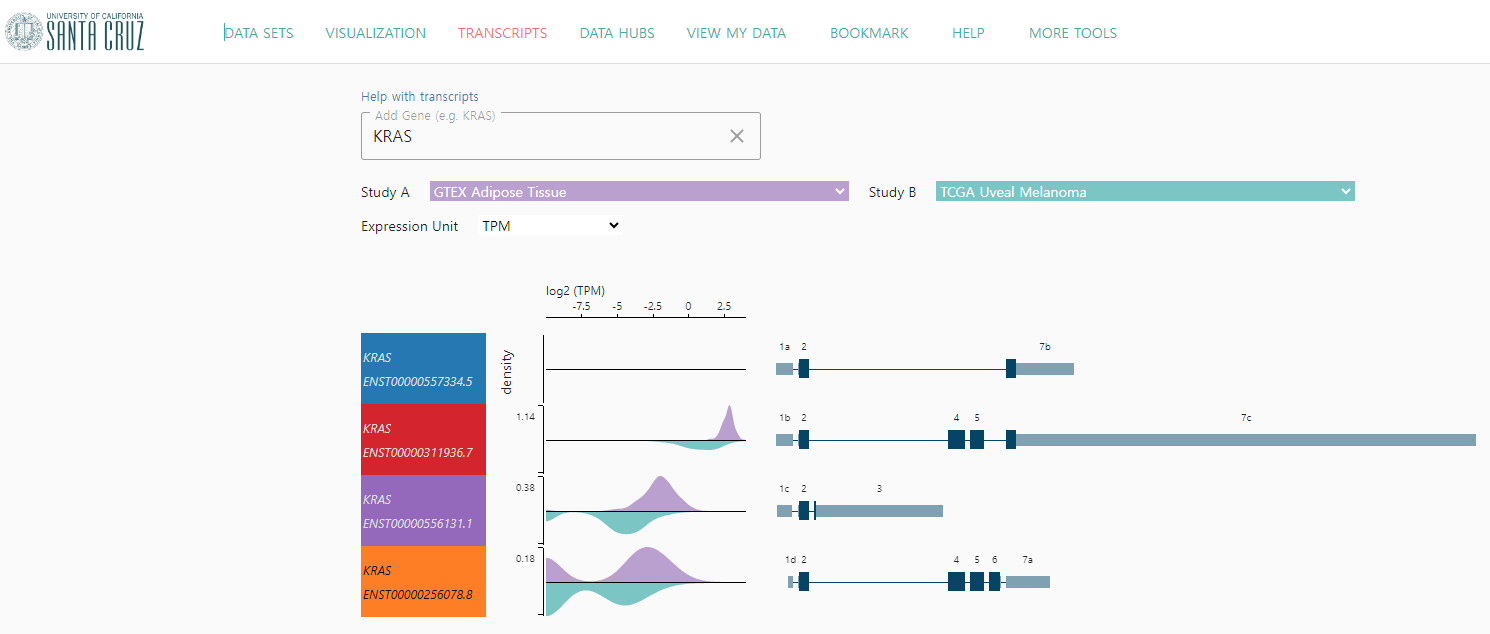Open the Data Sets menu
1490x634 pixels.
pyautogui.click(x=259, y=33)
